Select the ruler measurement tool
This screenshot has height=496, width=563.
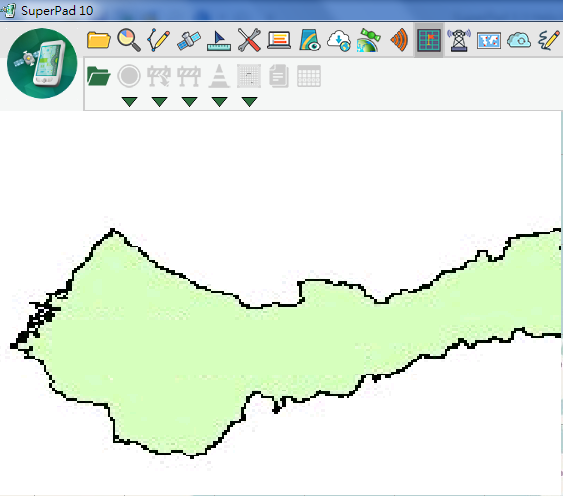pos(219,41)
